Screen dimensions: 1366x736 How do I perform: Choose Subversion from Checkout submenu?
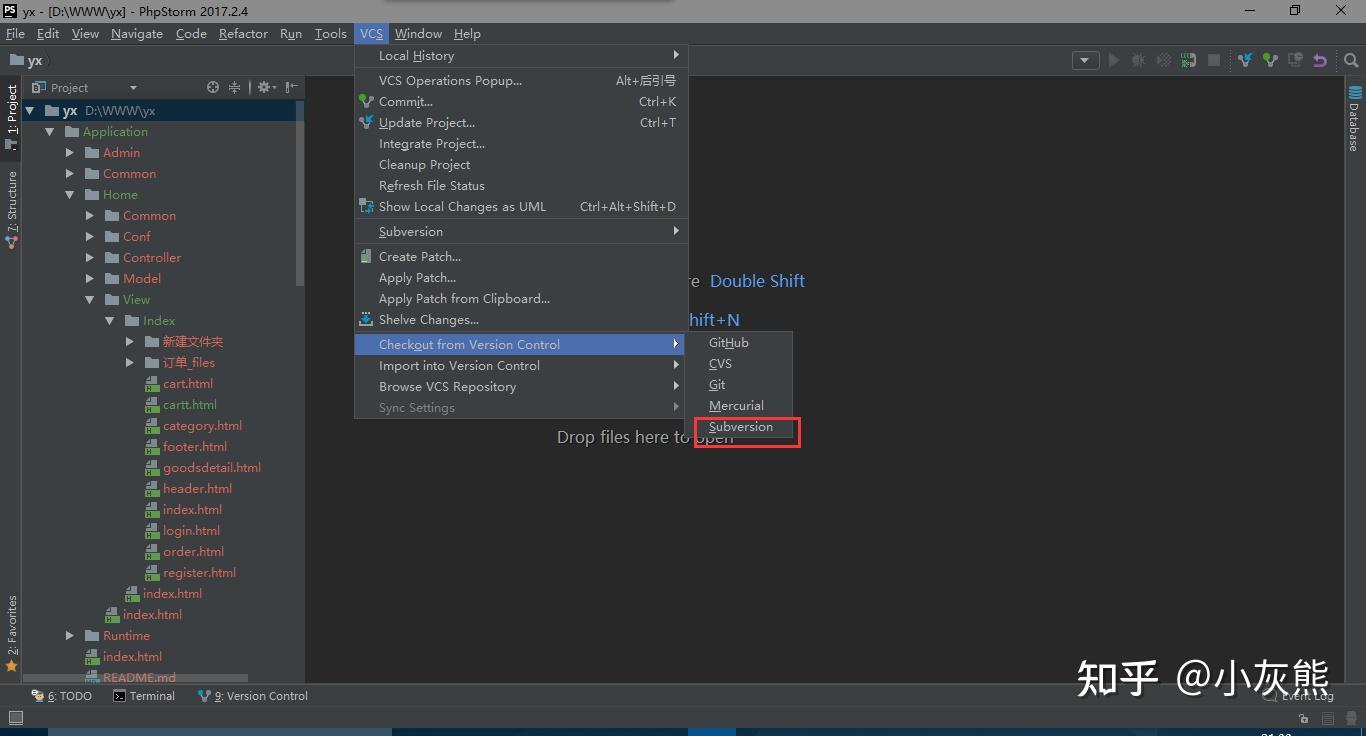741,426
